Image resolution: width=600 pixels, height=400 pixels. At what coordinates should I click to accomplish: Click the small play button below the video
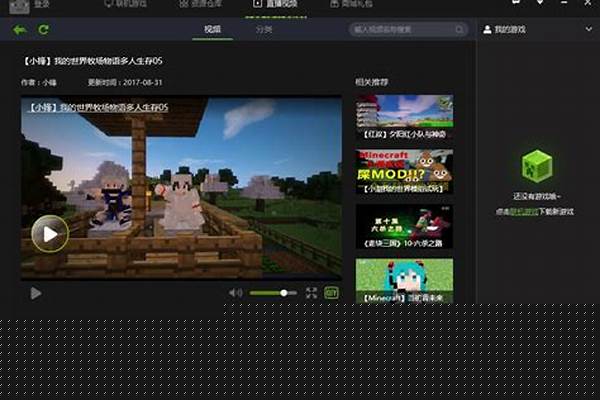click(36, 294)
